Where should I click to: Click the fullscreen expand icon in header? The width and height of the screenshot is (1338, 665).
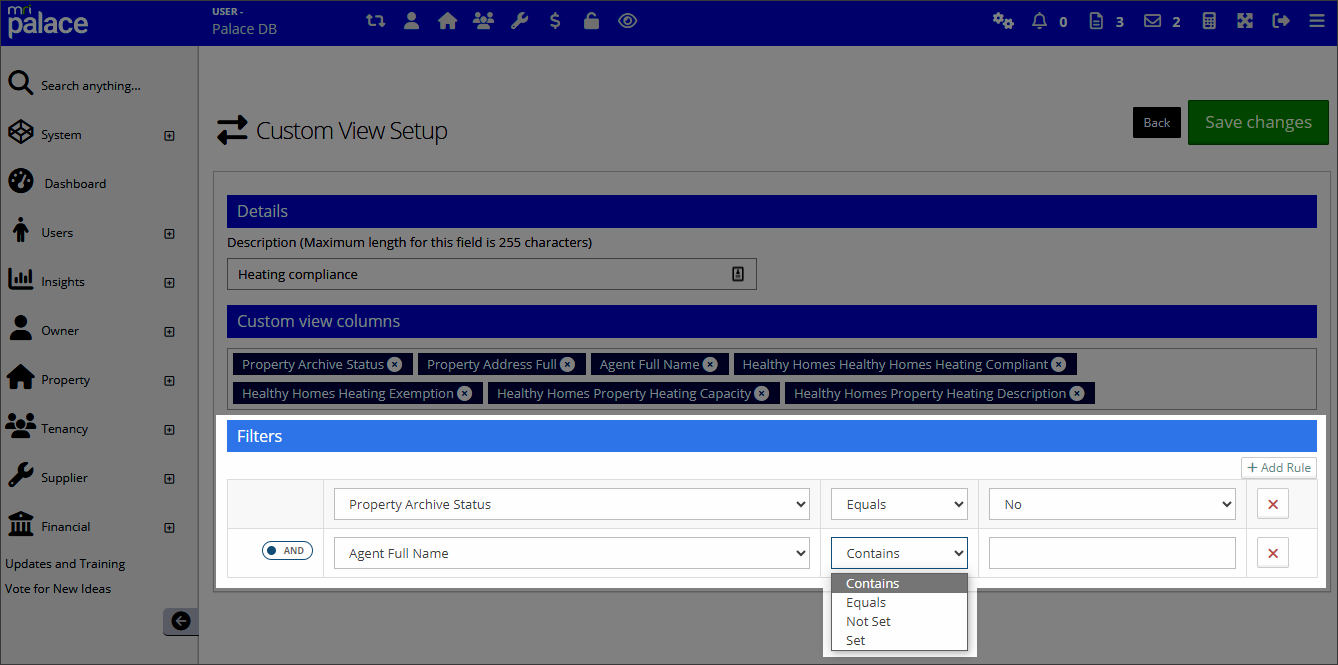tap(1245, 20)
